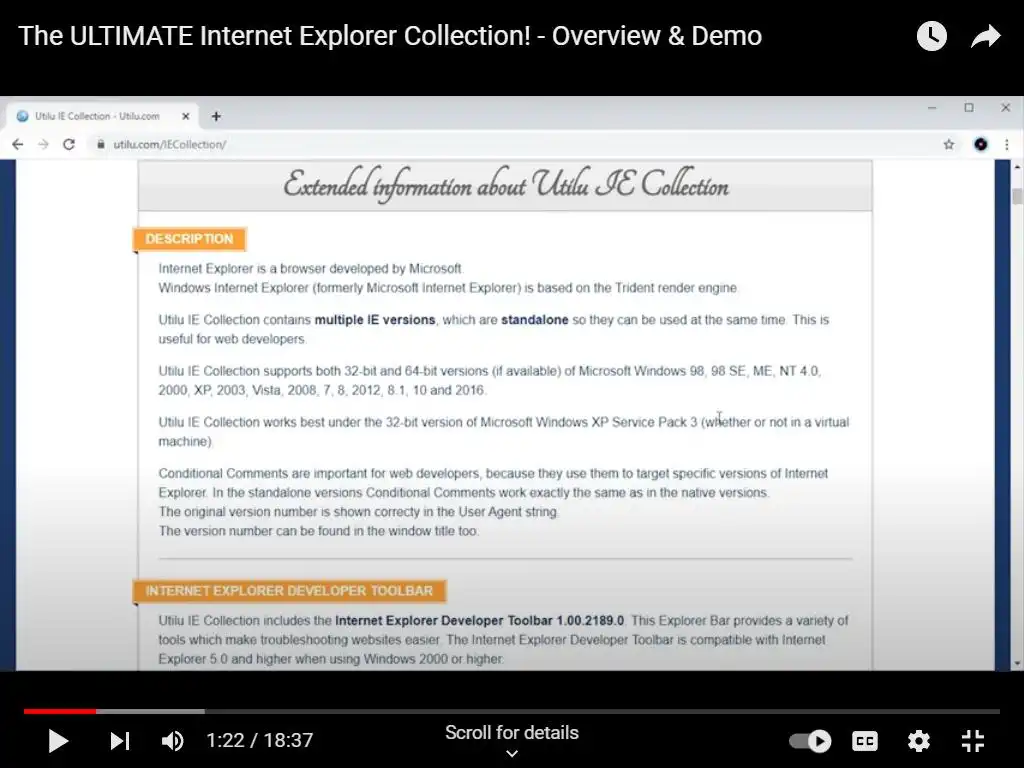Play the video
Image resolution: width=1024 pixels, height=768 pixels.
pyautogui.click(x=58, y=741)
